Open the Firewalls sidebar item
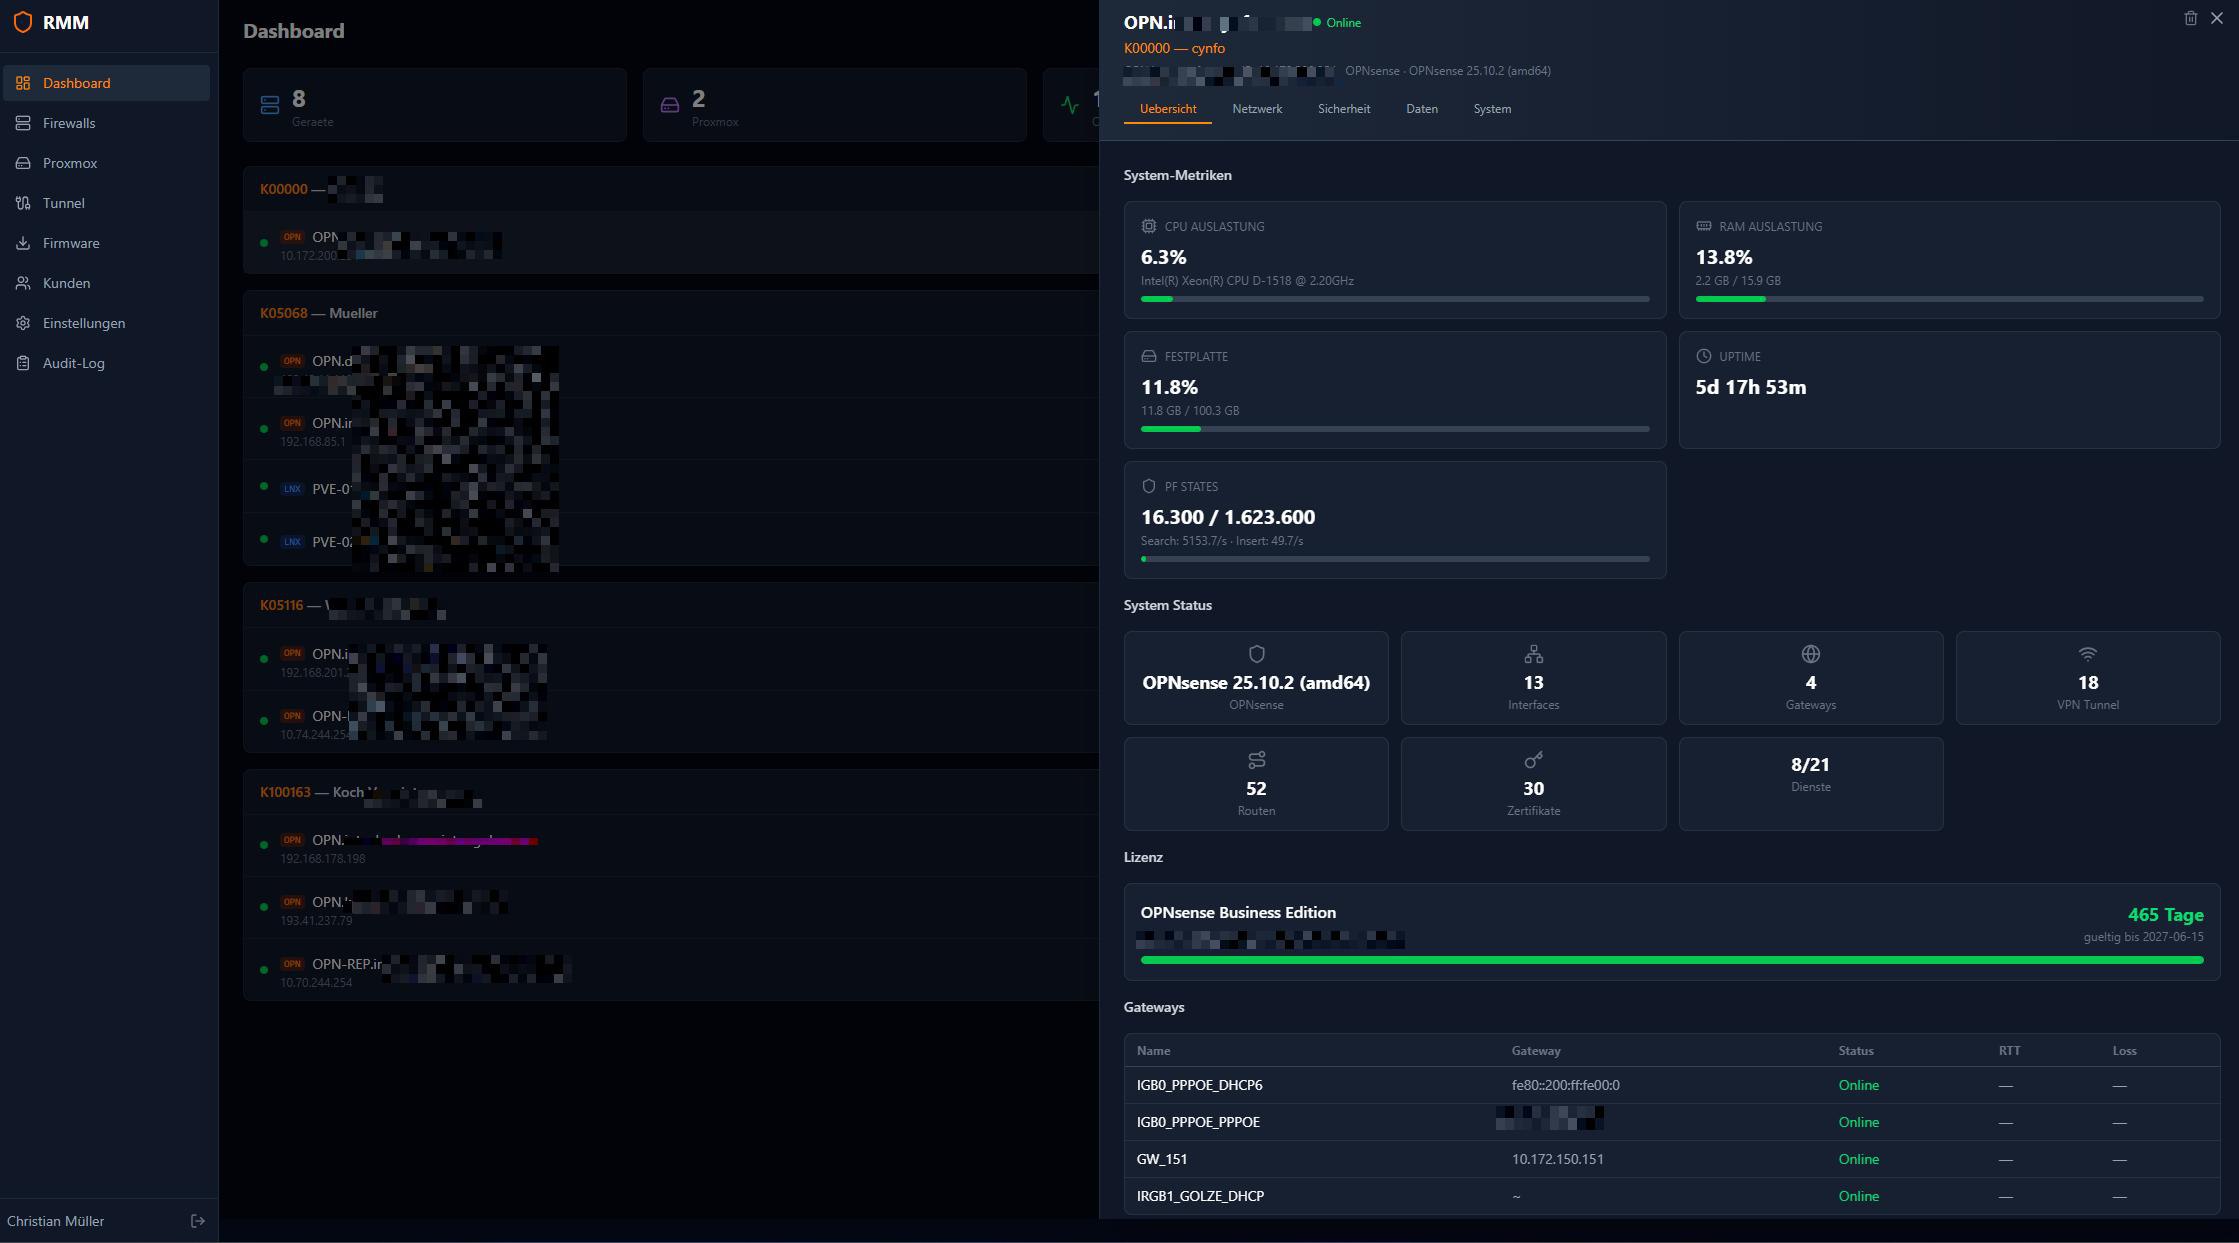This screenshot has height=1243, width=2239. (x=106, y=123)
